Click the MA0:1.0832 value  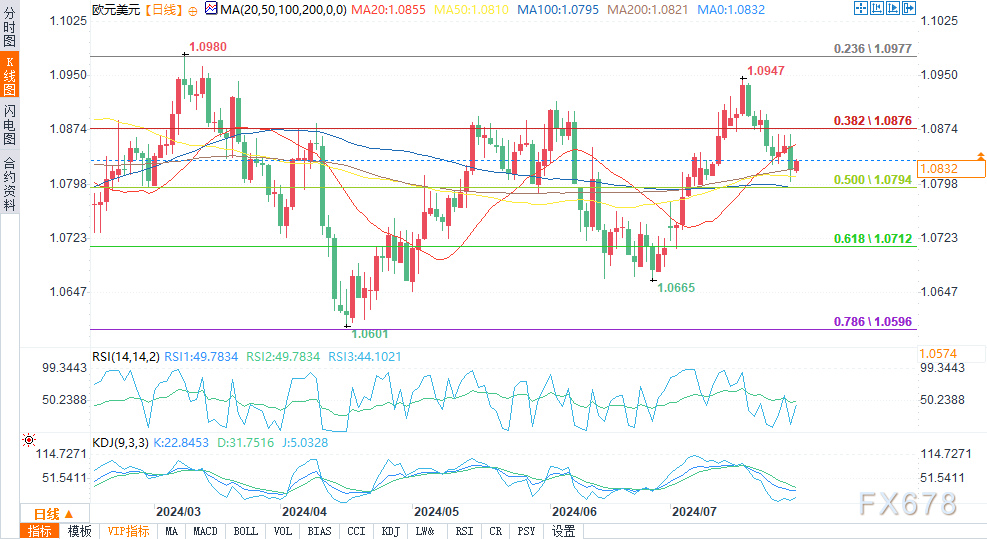pyautogui.click(x=731, y=10)
